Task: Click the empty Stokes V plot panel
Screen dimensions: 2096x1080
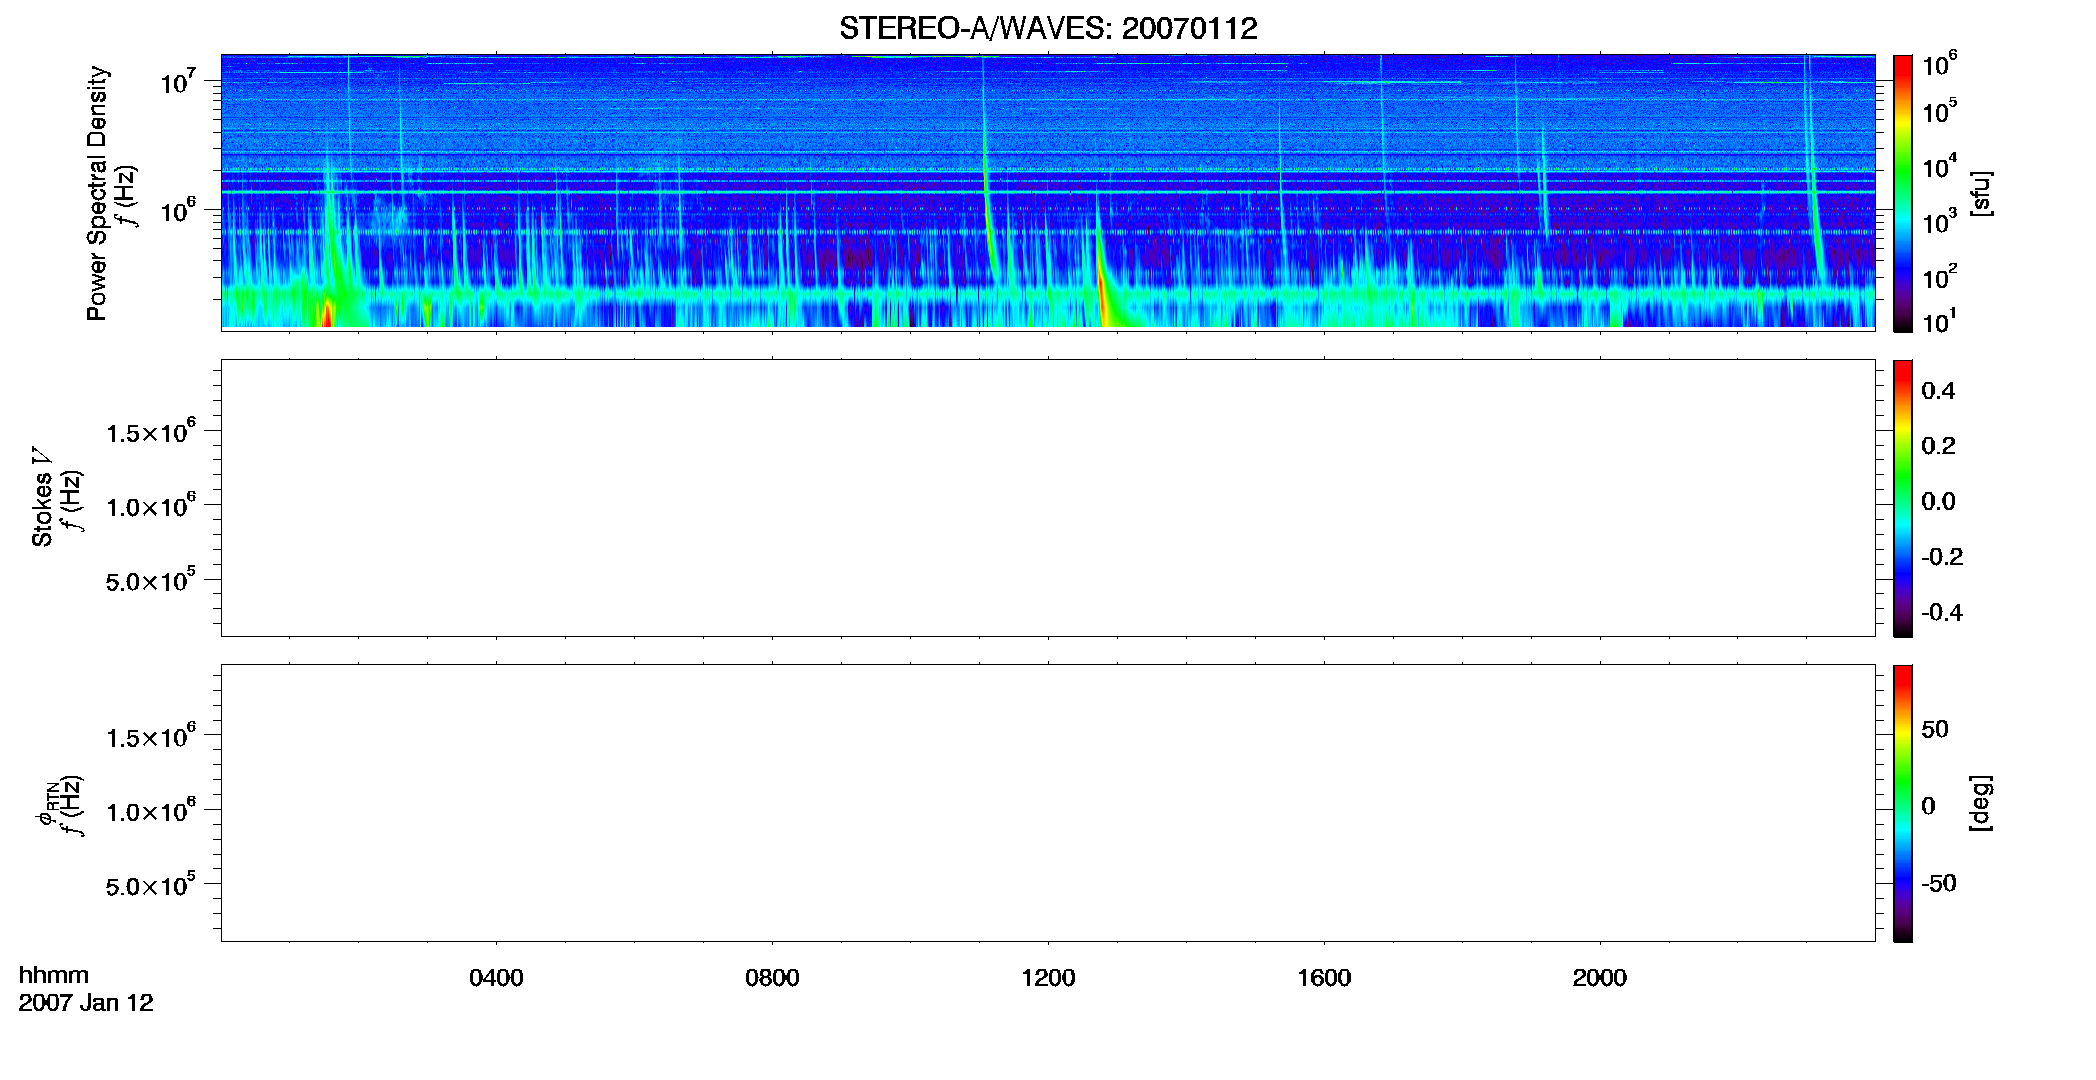Action: (1048, 498)
